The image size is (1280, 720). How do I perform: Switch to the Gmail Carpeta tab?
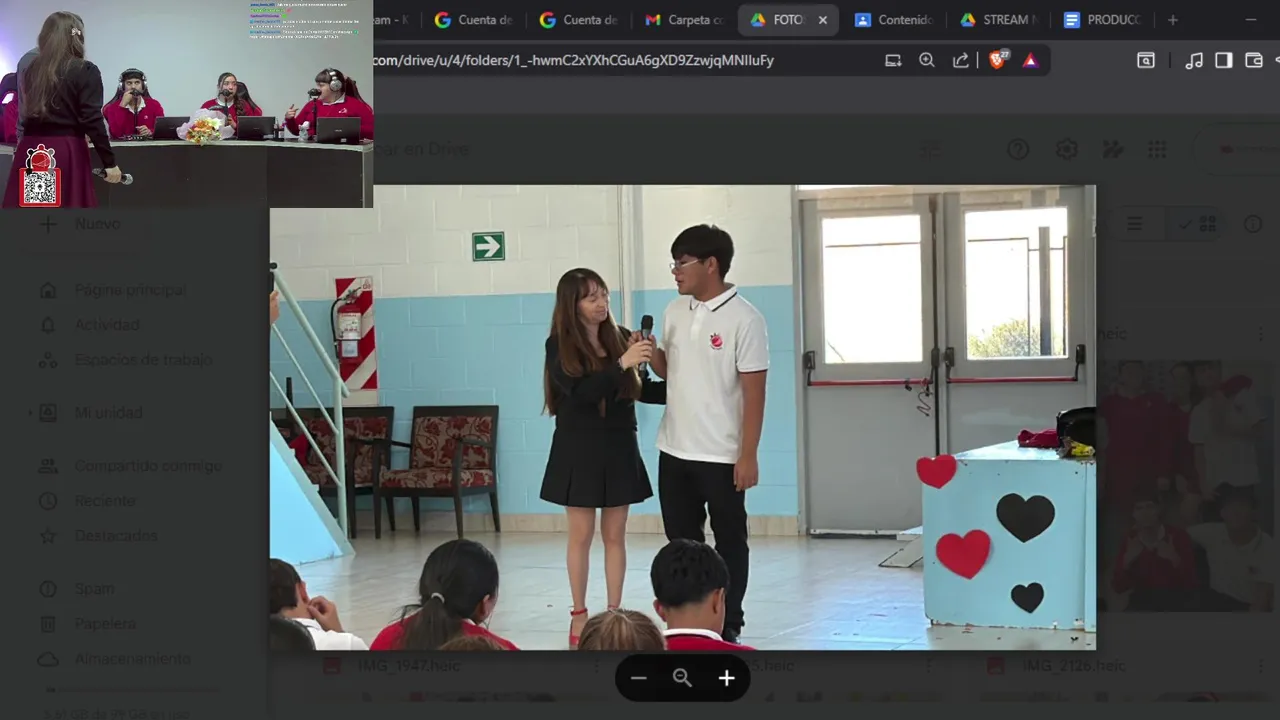tap(684, 20)
